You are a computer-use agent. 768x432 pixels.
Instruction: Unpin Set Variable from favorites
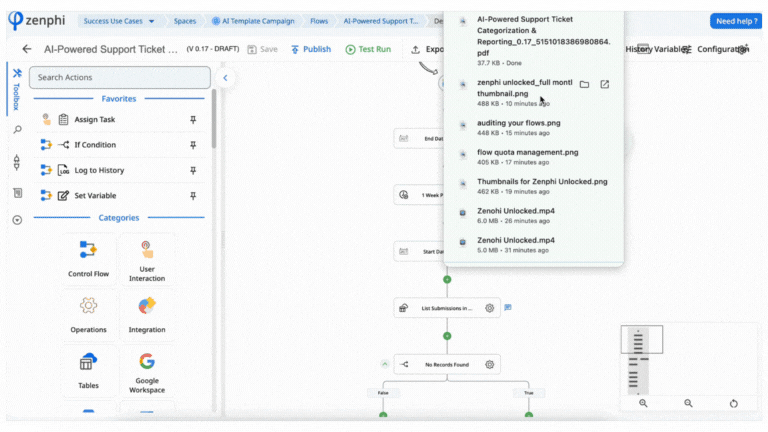(193, 195)
